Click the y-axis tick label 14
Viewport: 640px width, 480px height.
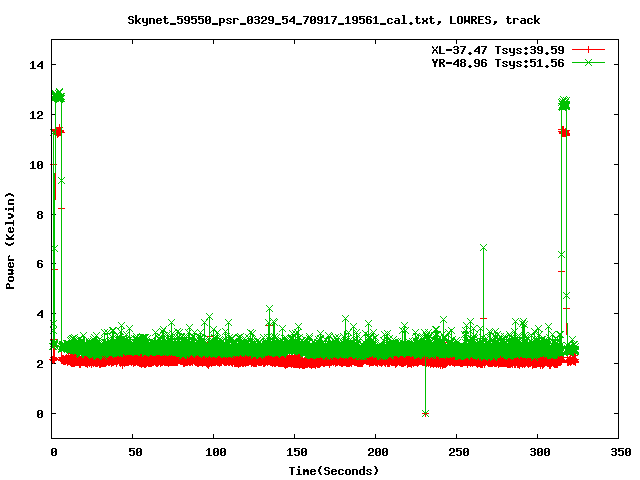click(x=36, y=65)
